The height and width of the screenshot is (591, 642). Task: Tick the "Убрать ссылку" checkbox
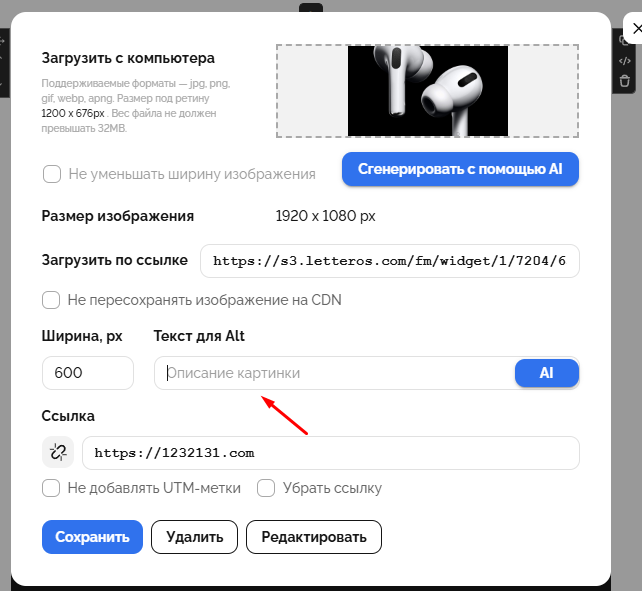click(266, 488)
